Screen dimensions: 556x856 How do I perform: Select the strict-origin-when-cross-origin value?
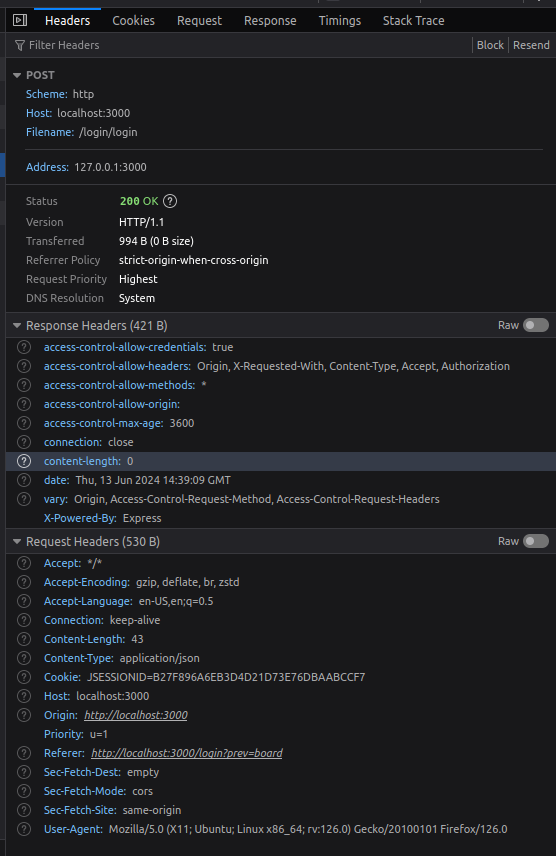[x=193, y=260]
